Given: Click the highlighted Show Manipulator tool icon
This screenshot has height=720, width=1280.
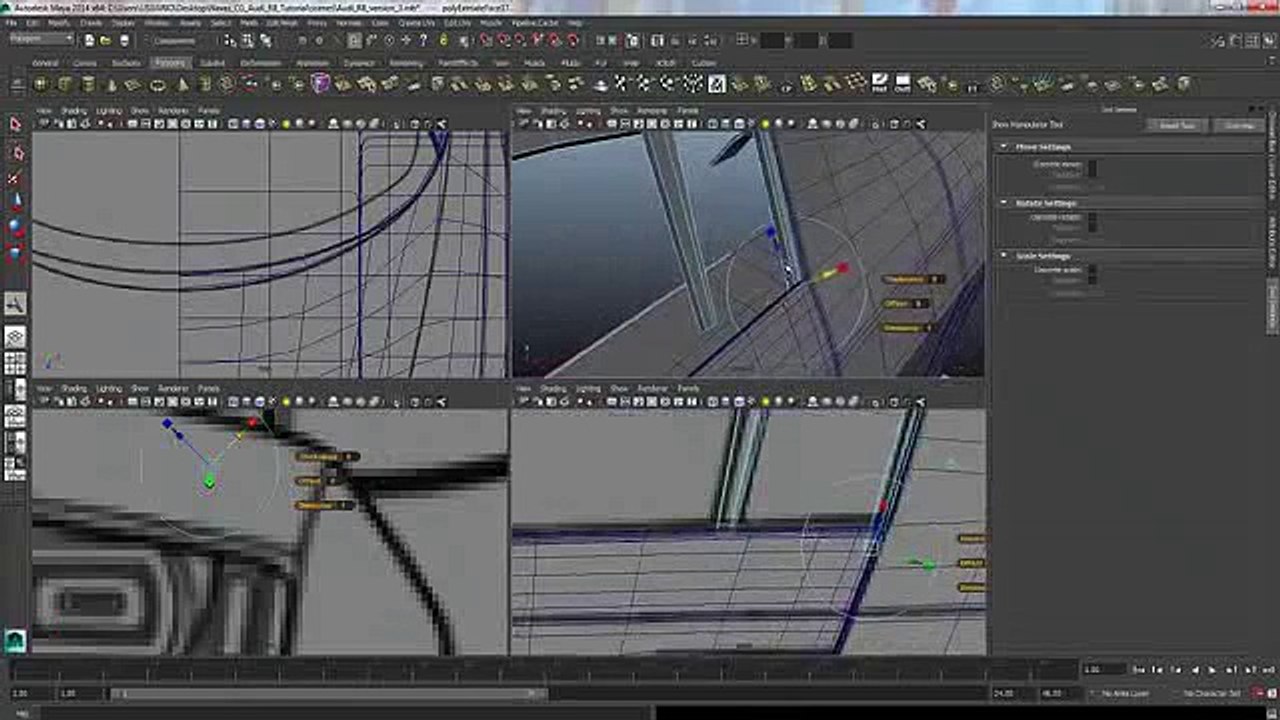Looking at the screenshot, I should click(x=16, y=304).
